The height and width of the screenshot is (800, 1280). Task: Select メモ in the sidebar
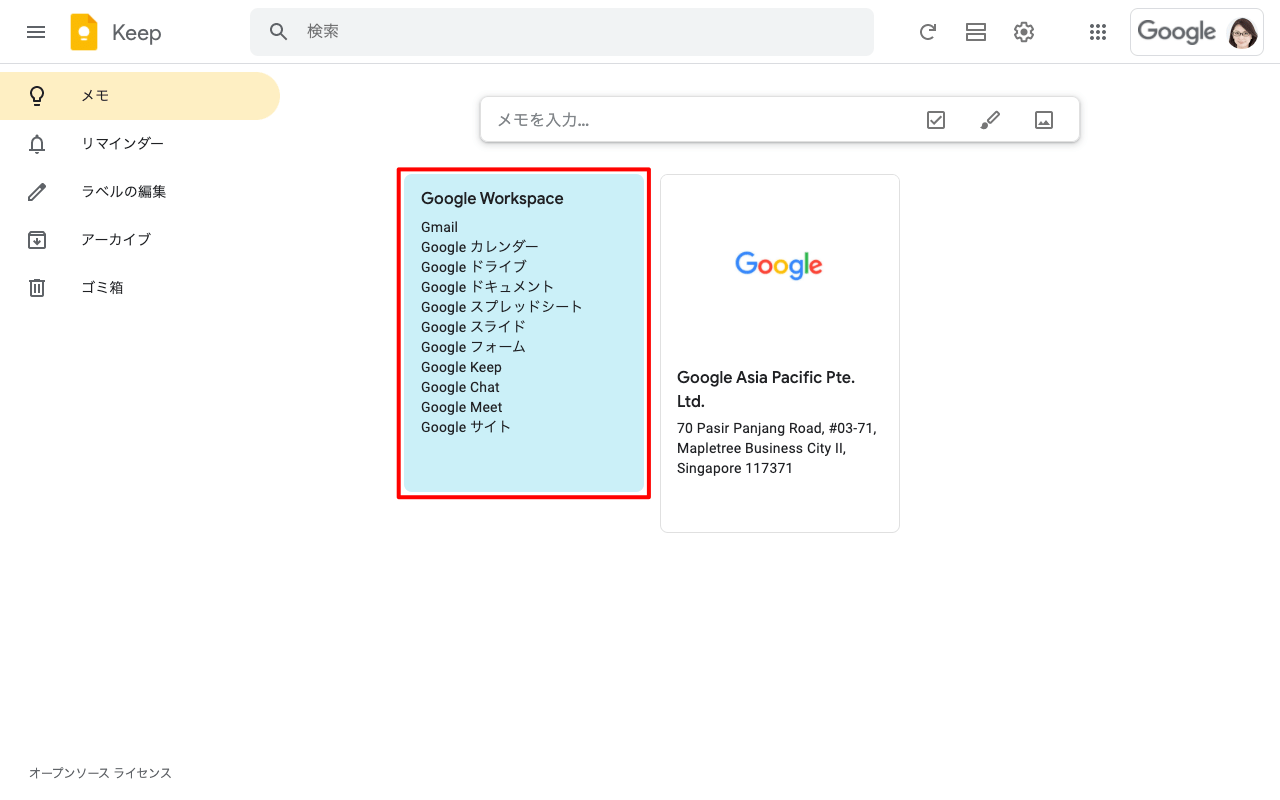click(x=140, y=96)
